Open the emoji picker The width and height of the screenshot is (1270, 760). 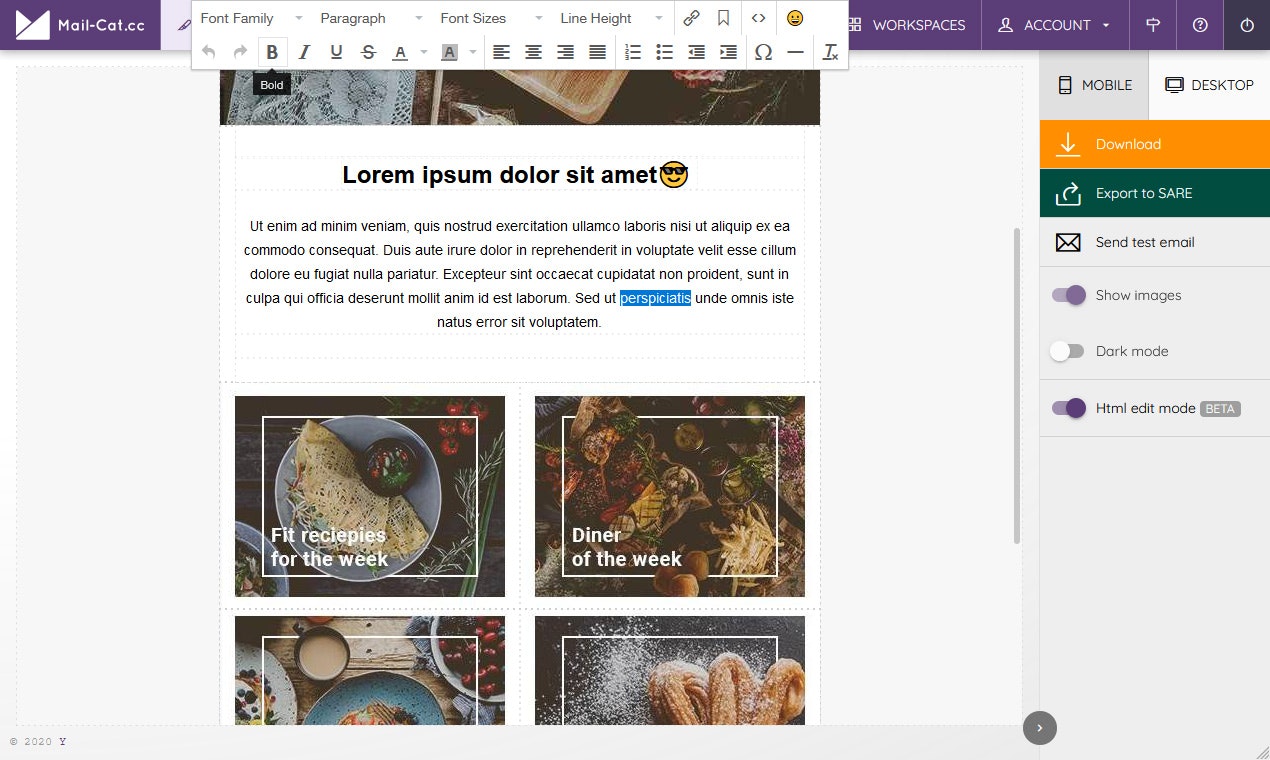795,17
